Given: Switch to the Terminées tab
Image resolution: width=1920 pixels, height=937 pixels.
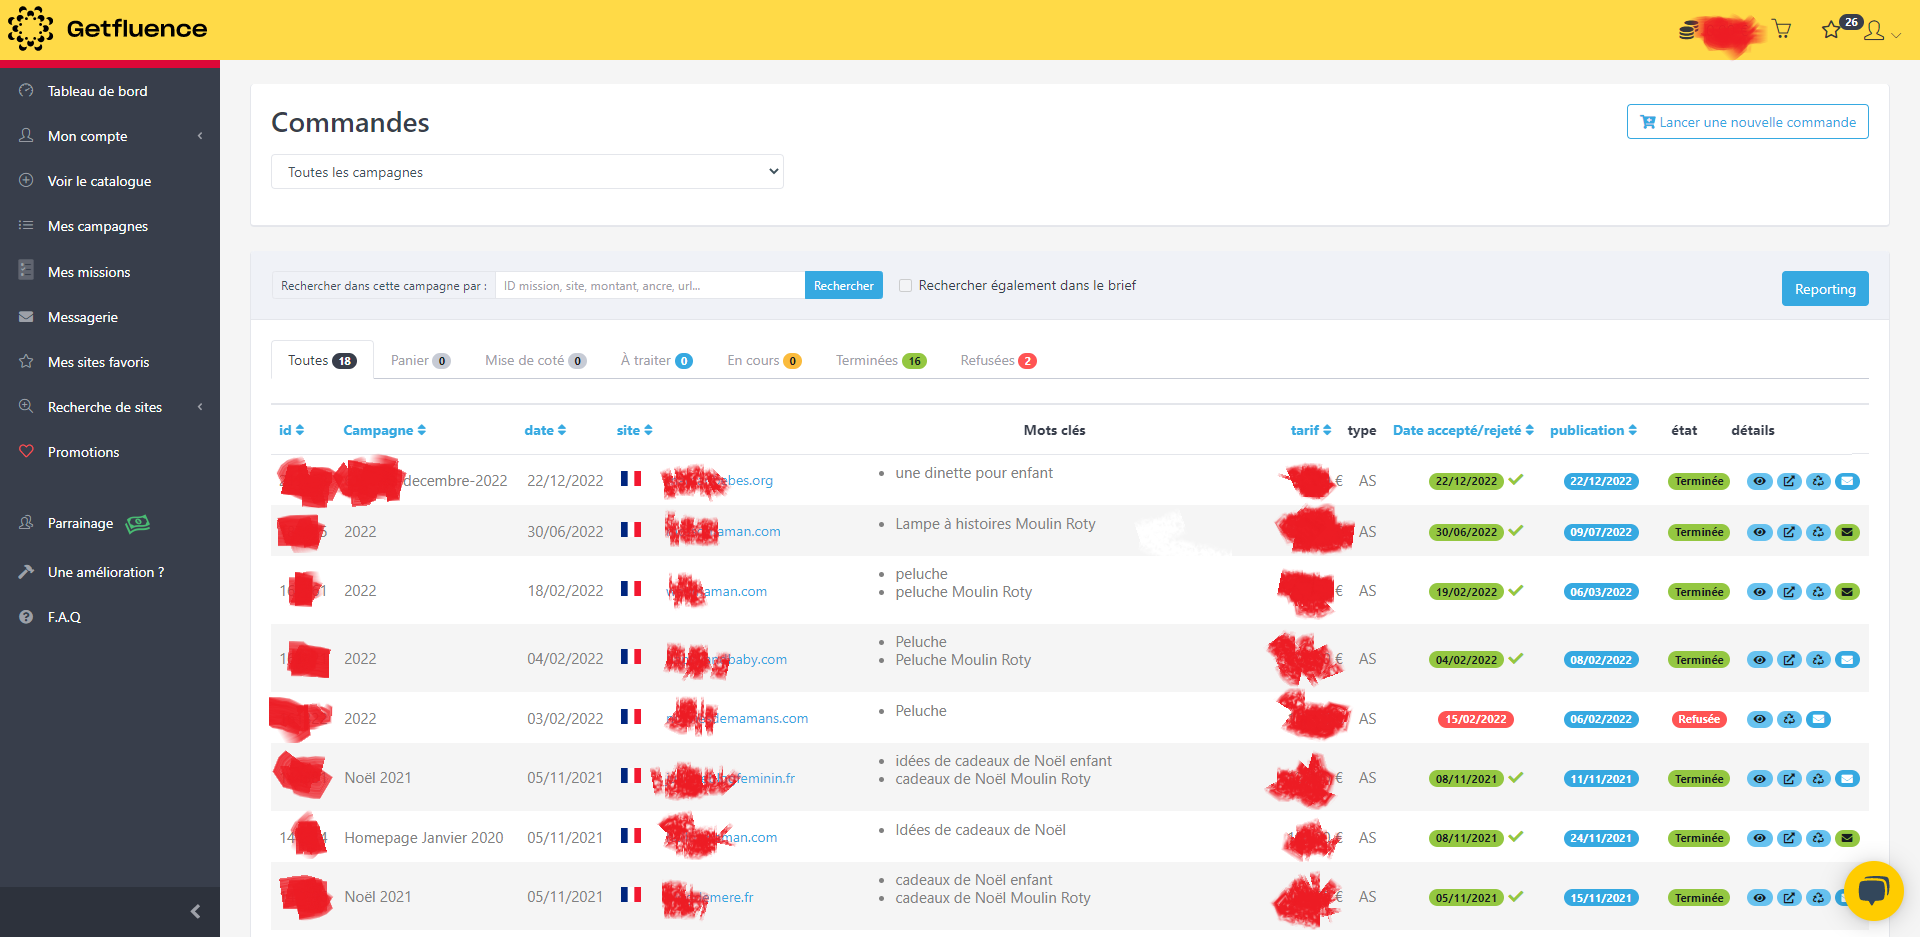Looking at the screenshot, I should point(878,360).
